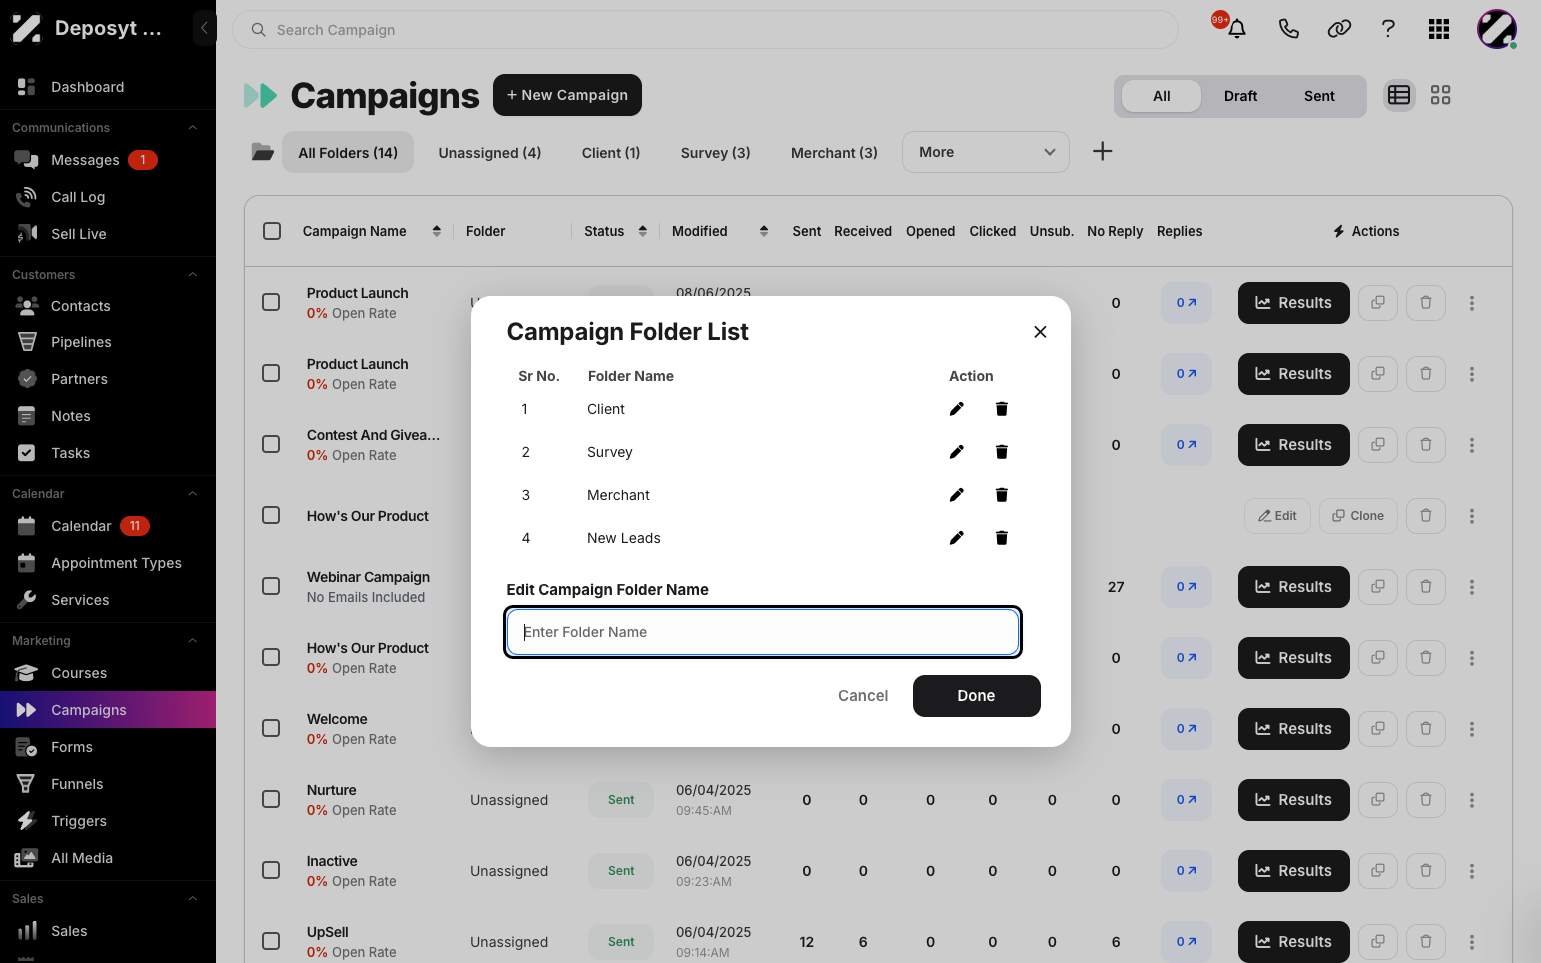Open the link chain icon in header
The height and width of the screenshot is (963, 1541).
tap(1339, 29)
